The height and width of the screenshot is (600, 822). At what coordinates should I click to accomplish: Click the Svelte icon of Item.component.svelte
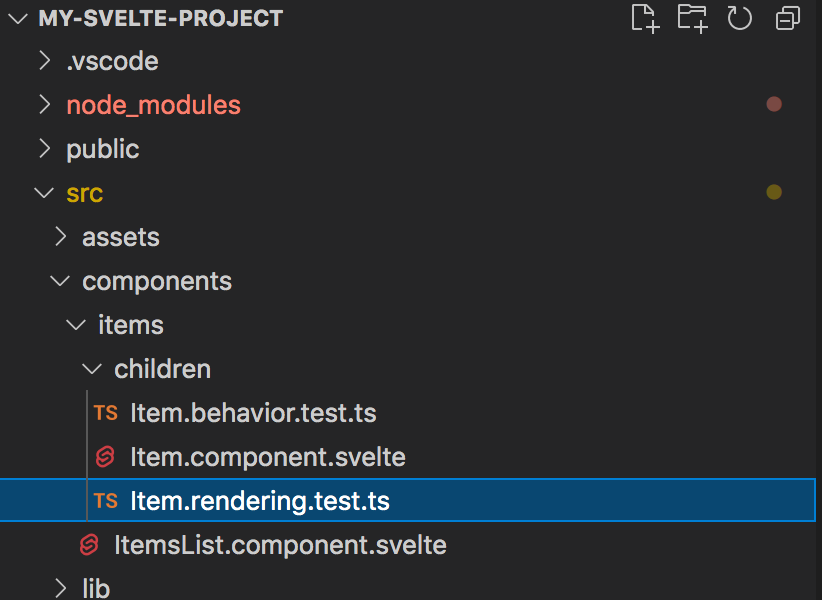pyautogui.click(x=105, y=456)
